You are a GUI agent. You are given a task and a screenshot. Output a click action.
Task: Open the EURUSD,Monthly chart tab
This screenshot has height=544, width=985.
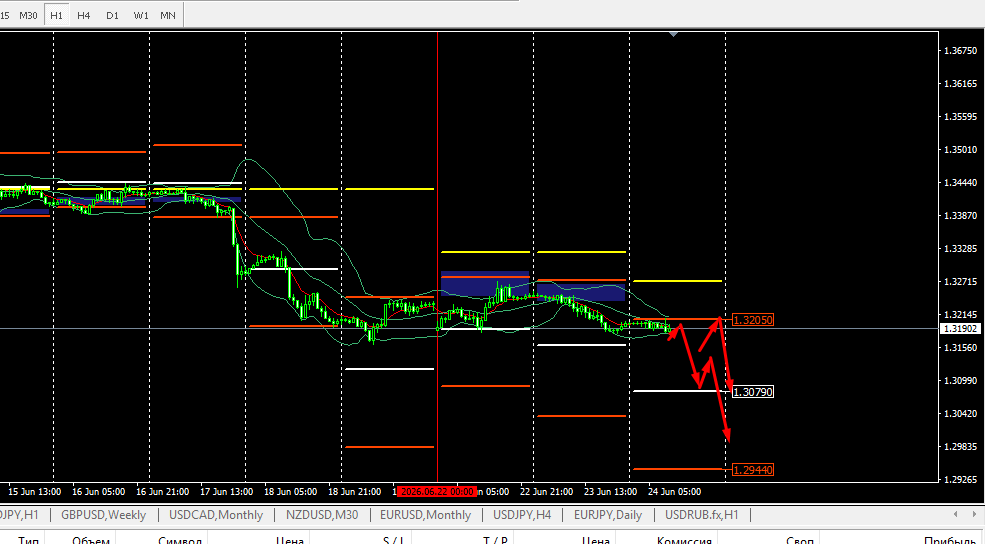425,515
